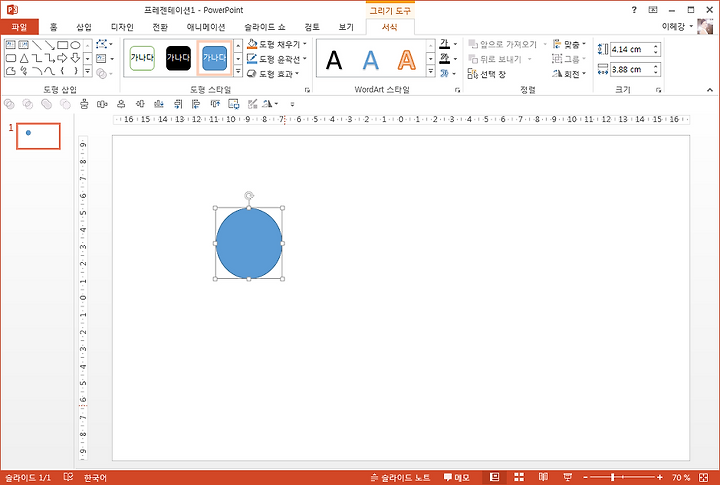This screenshot has height=485, width=720.
Task: Select the isosceles triangle shape
Action: pos(23,58)
